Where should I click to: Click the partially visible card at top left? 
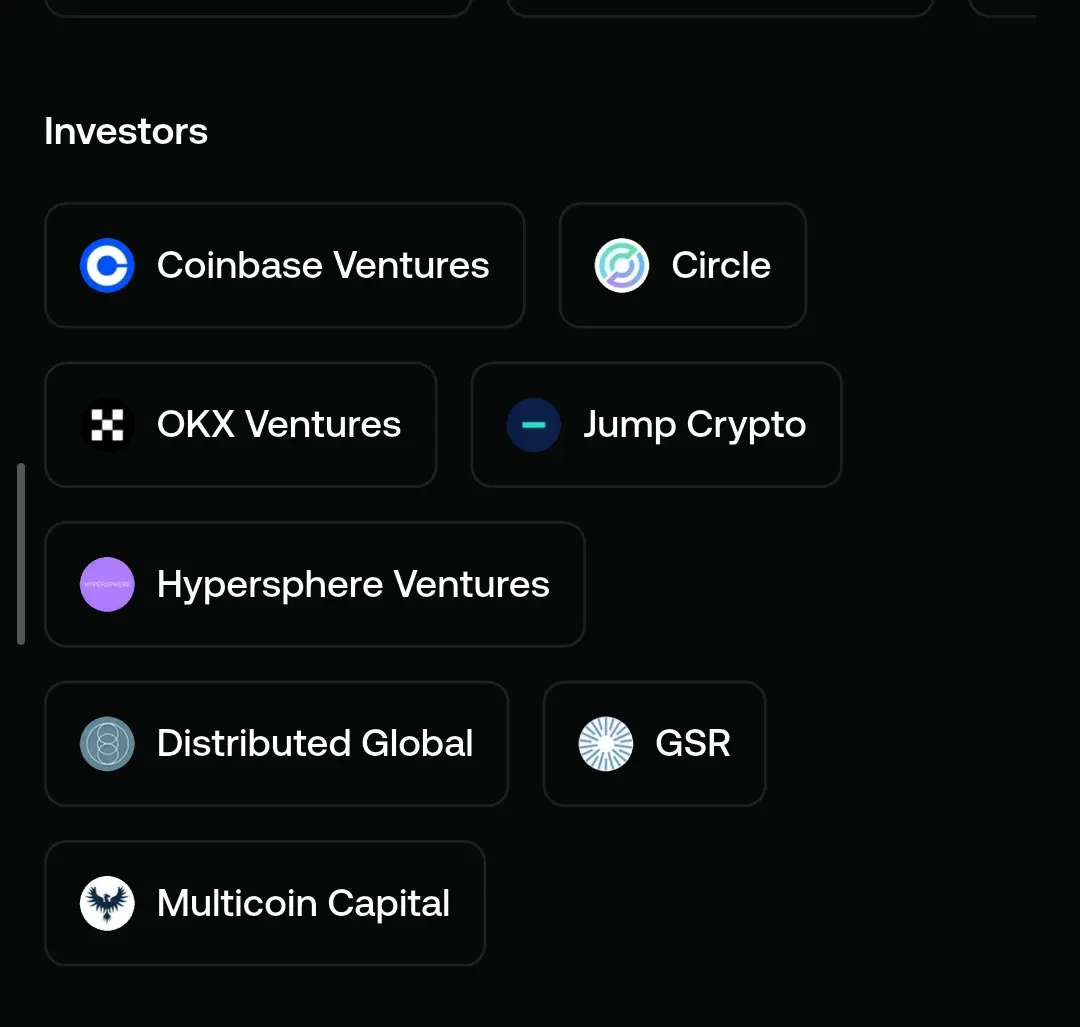point(258,8)
